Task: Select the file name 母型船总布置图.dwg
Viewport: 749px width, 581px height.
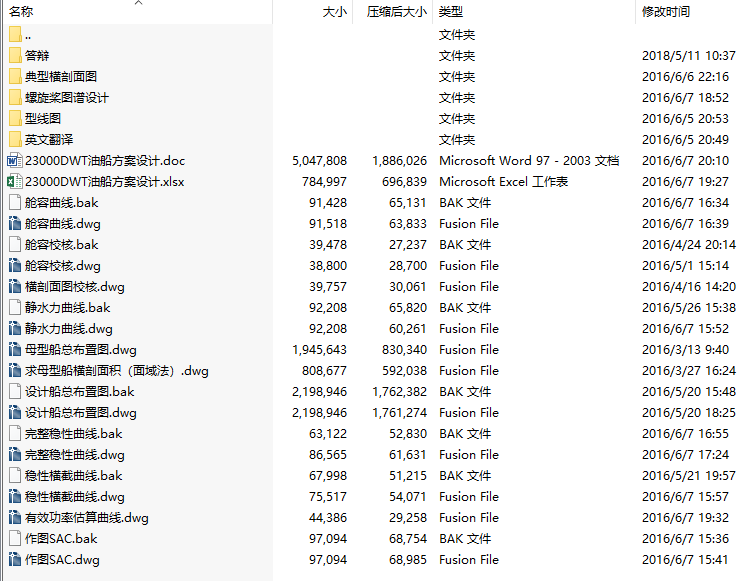Action: [x=81, y=350]
